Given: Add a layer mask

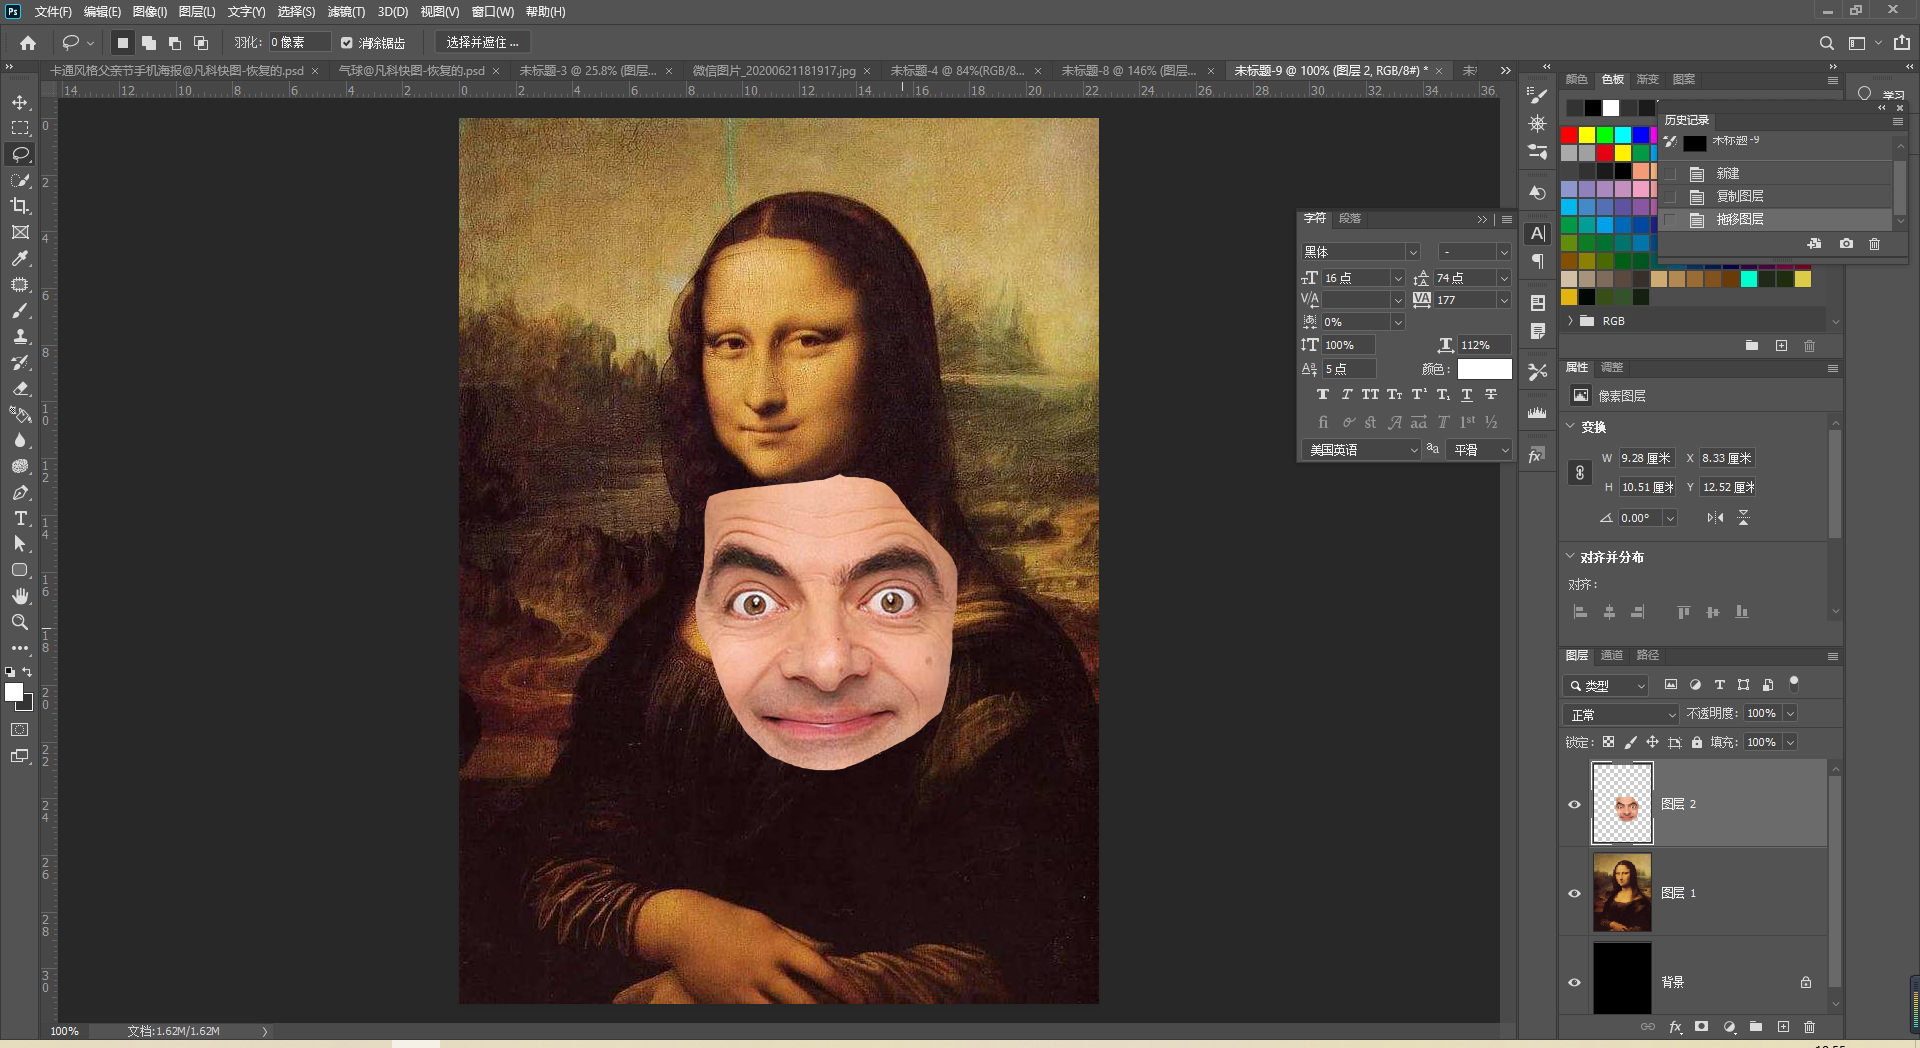Looking at the screenshot, I should (x=1701, y=1027).
